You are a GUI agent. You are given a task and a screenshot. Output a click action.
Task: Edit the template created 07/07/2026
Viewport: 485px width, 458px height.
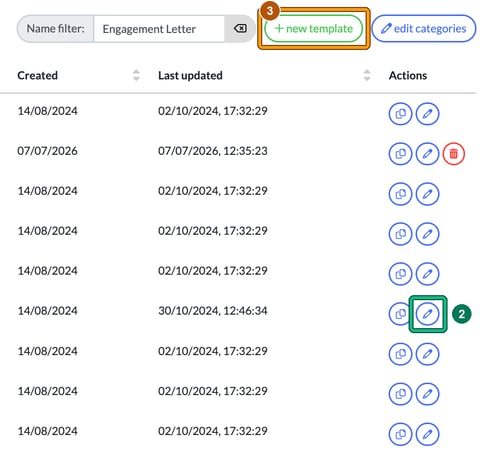[x=427, y=154]
